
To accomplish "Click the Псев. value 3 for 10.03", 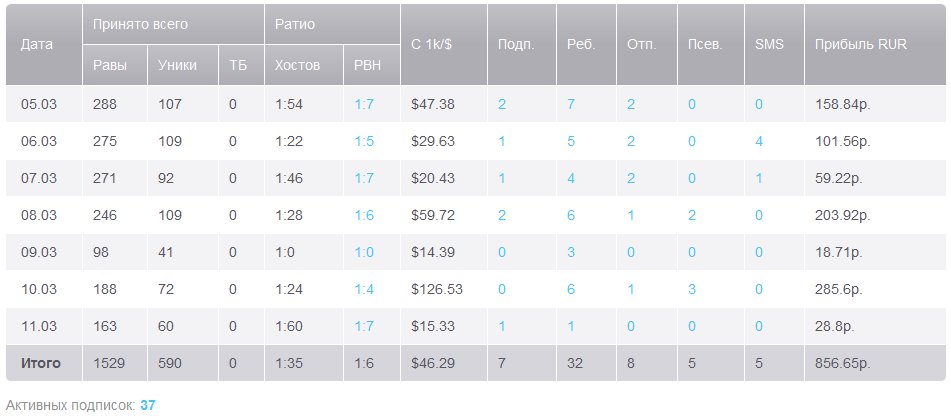I will (x=691, y=288).
